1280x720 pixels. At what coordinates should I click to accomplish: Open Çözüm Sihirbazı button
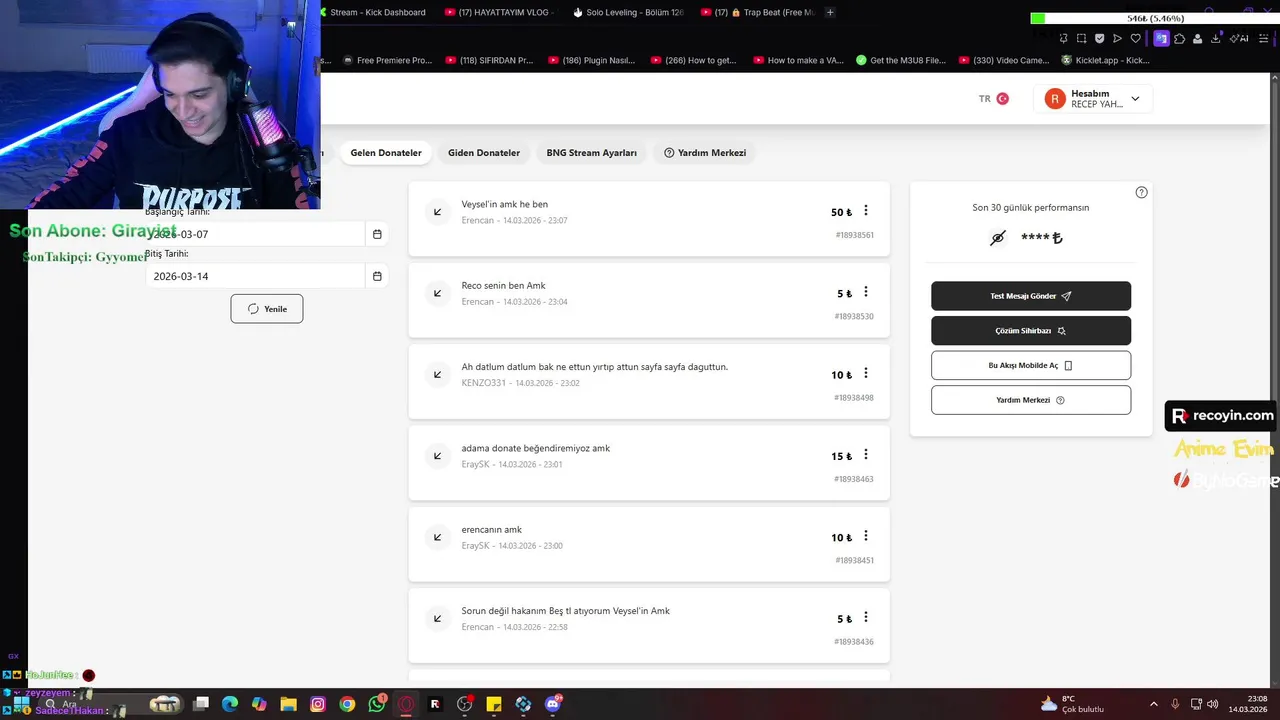(1031, 331)
